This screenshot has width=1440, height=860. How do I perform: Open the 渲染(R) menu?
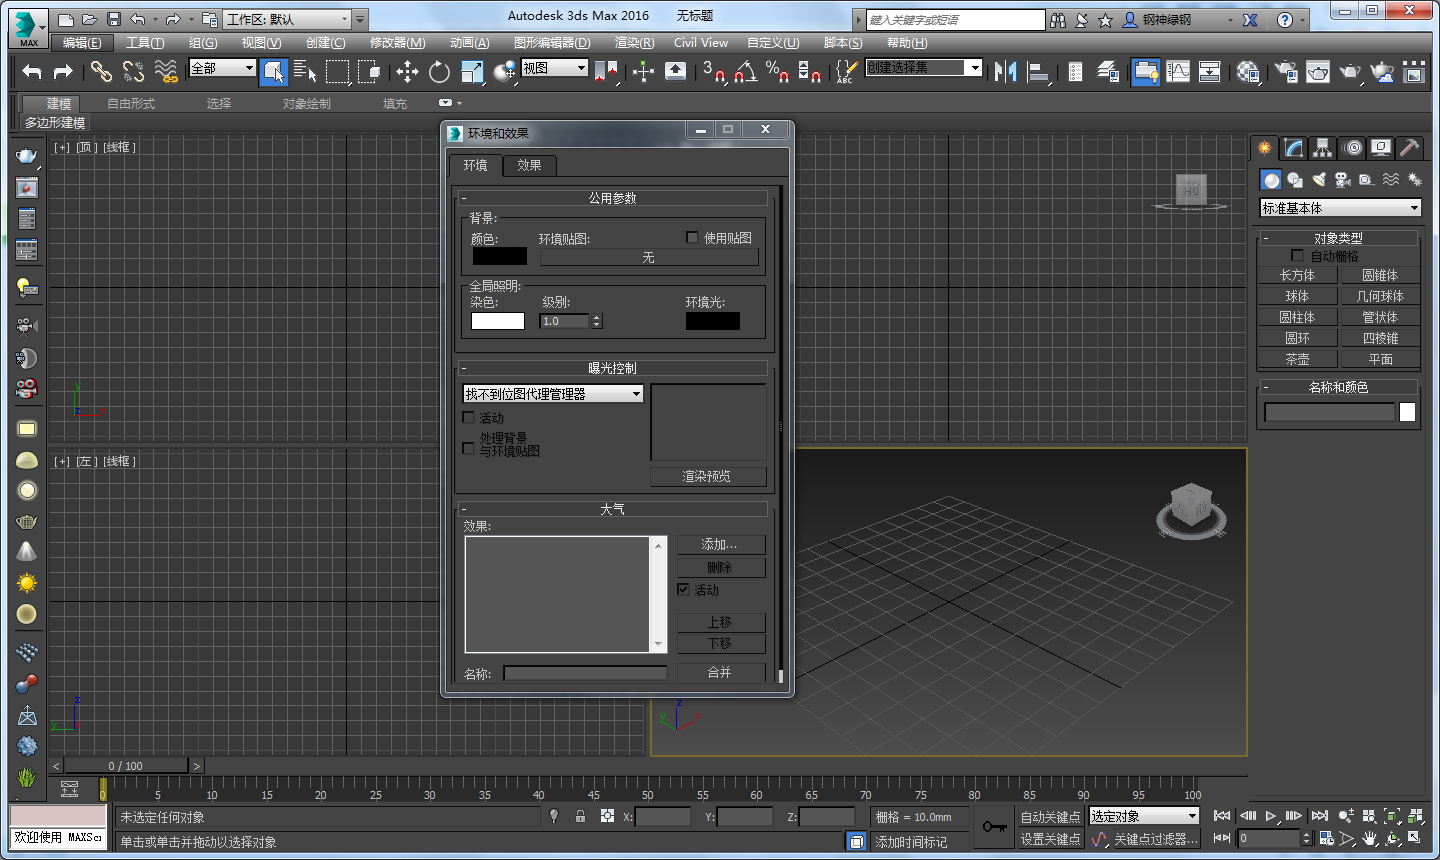click(634, 43)
